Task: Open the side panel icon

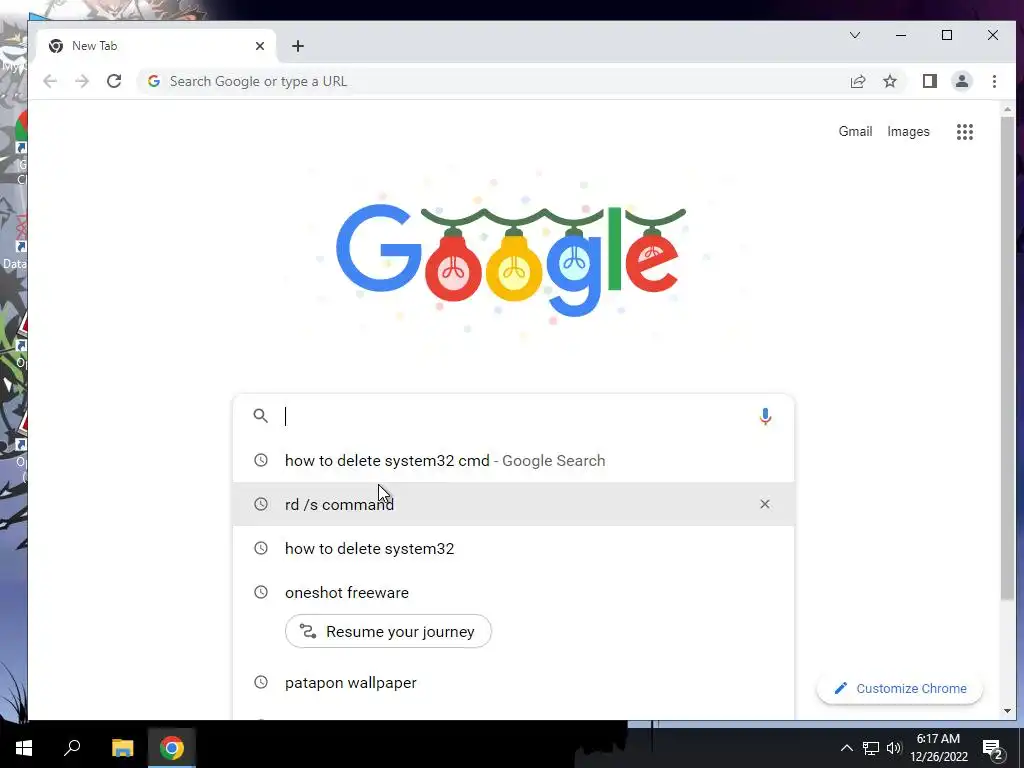Action: [x=929, y=81]
